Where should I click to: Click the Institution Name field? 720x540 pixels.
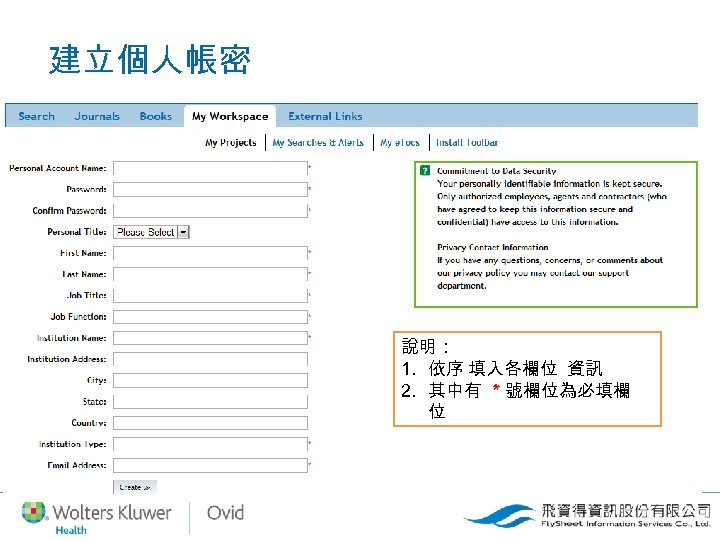pyautogui.click(x=210, y=338)
